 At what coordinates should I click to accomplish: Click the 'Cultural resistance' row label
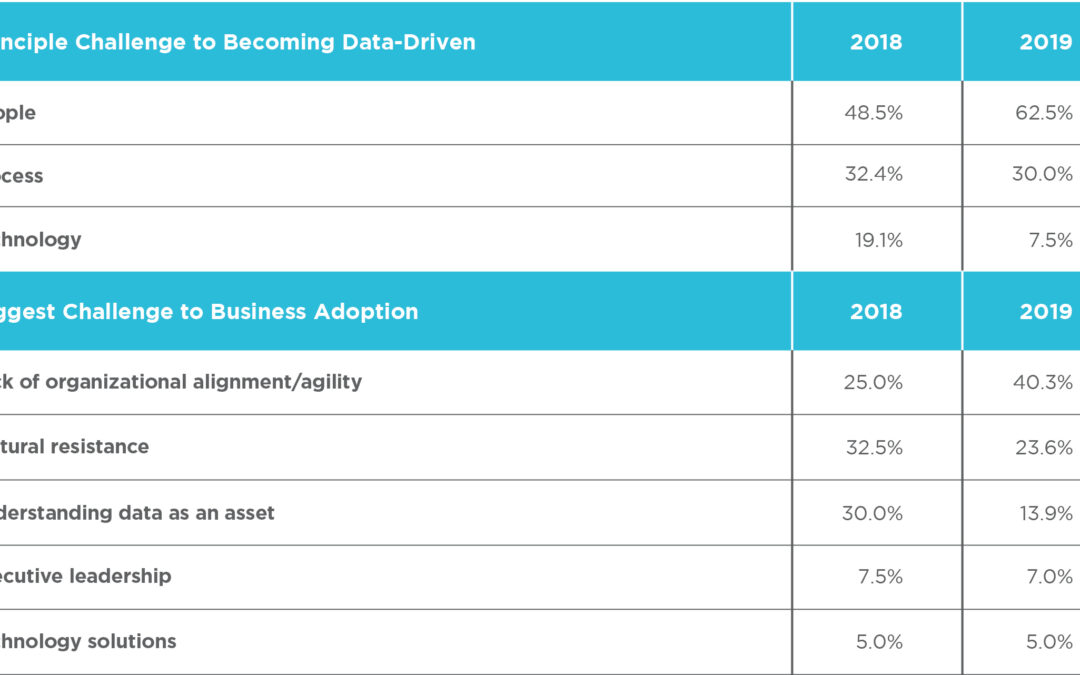tap(75, 446)
